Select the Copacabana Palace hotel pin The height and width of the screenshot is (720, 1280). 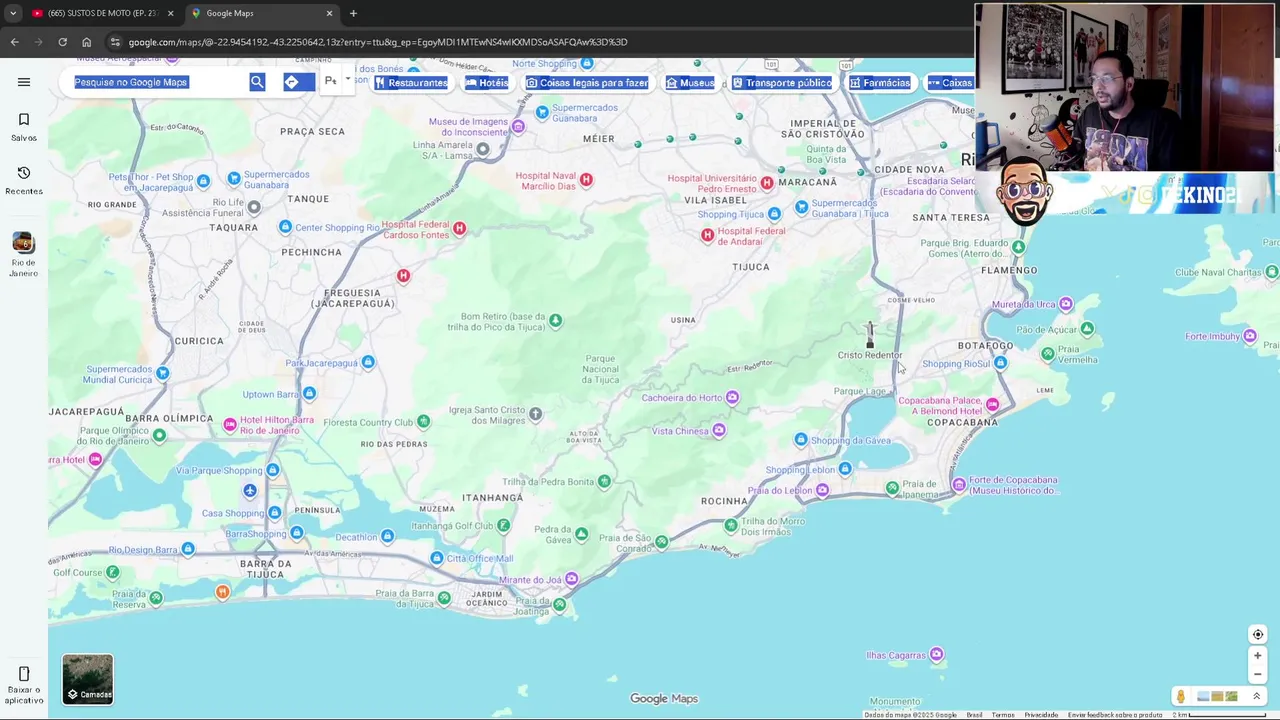[x=992, y=405]
